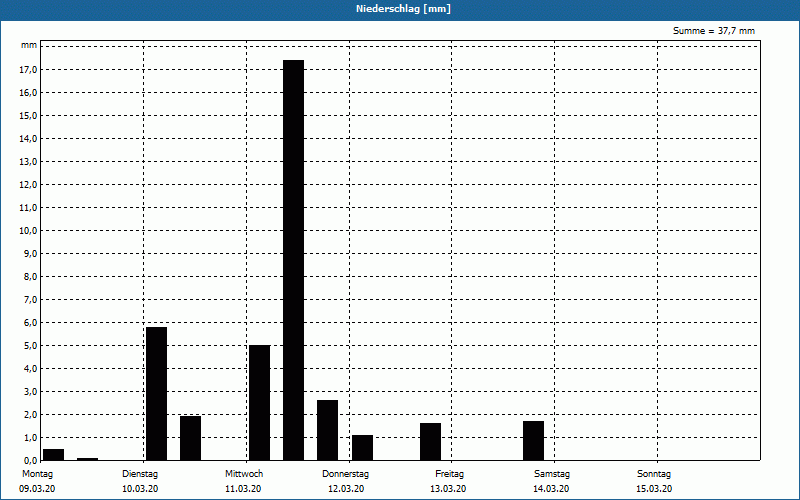Click the date 10.03.20
The height and width of the screenshot is (500, 800).
(x=140, y=489)
